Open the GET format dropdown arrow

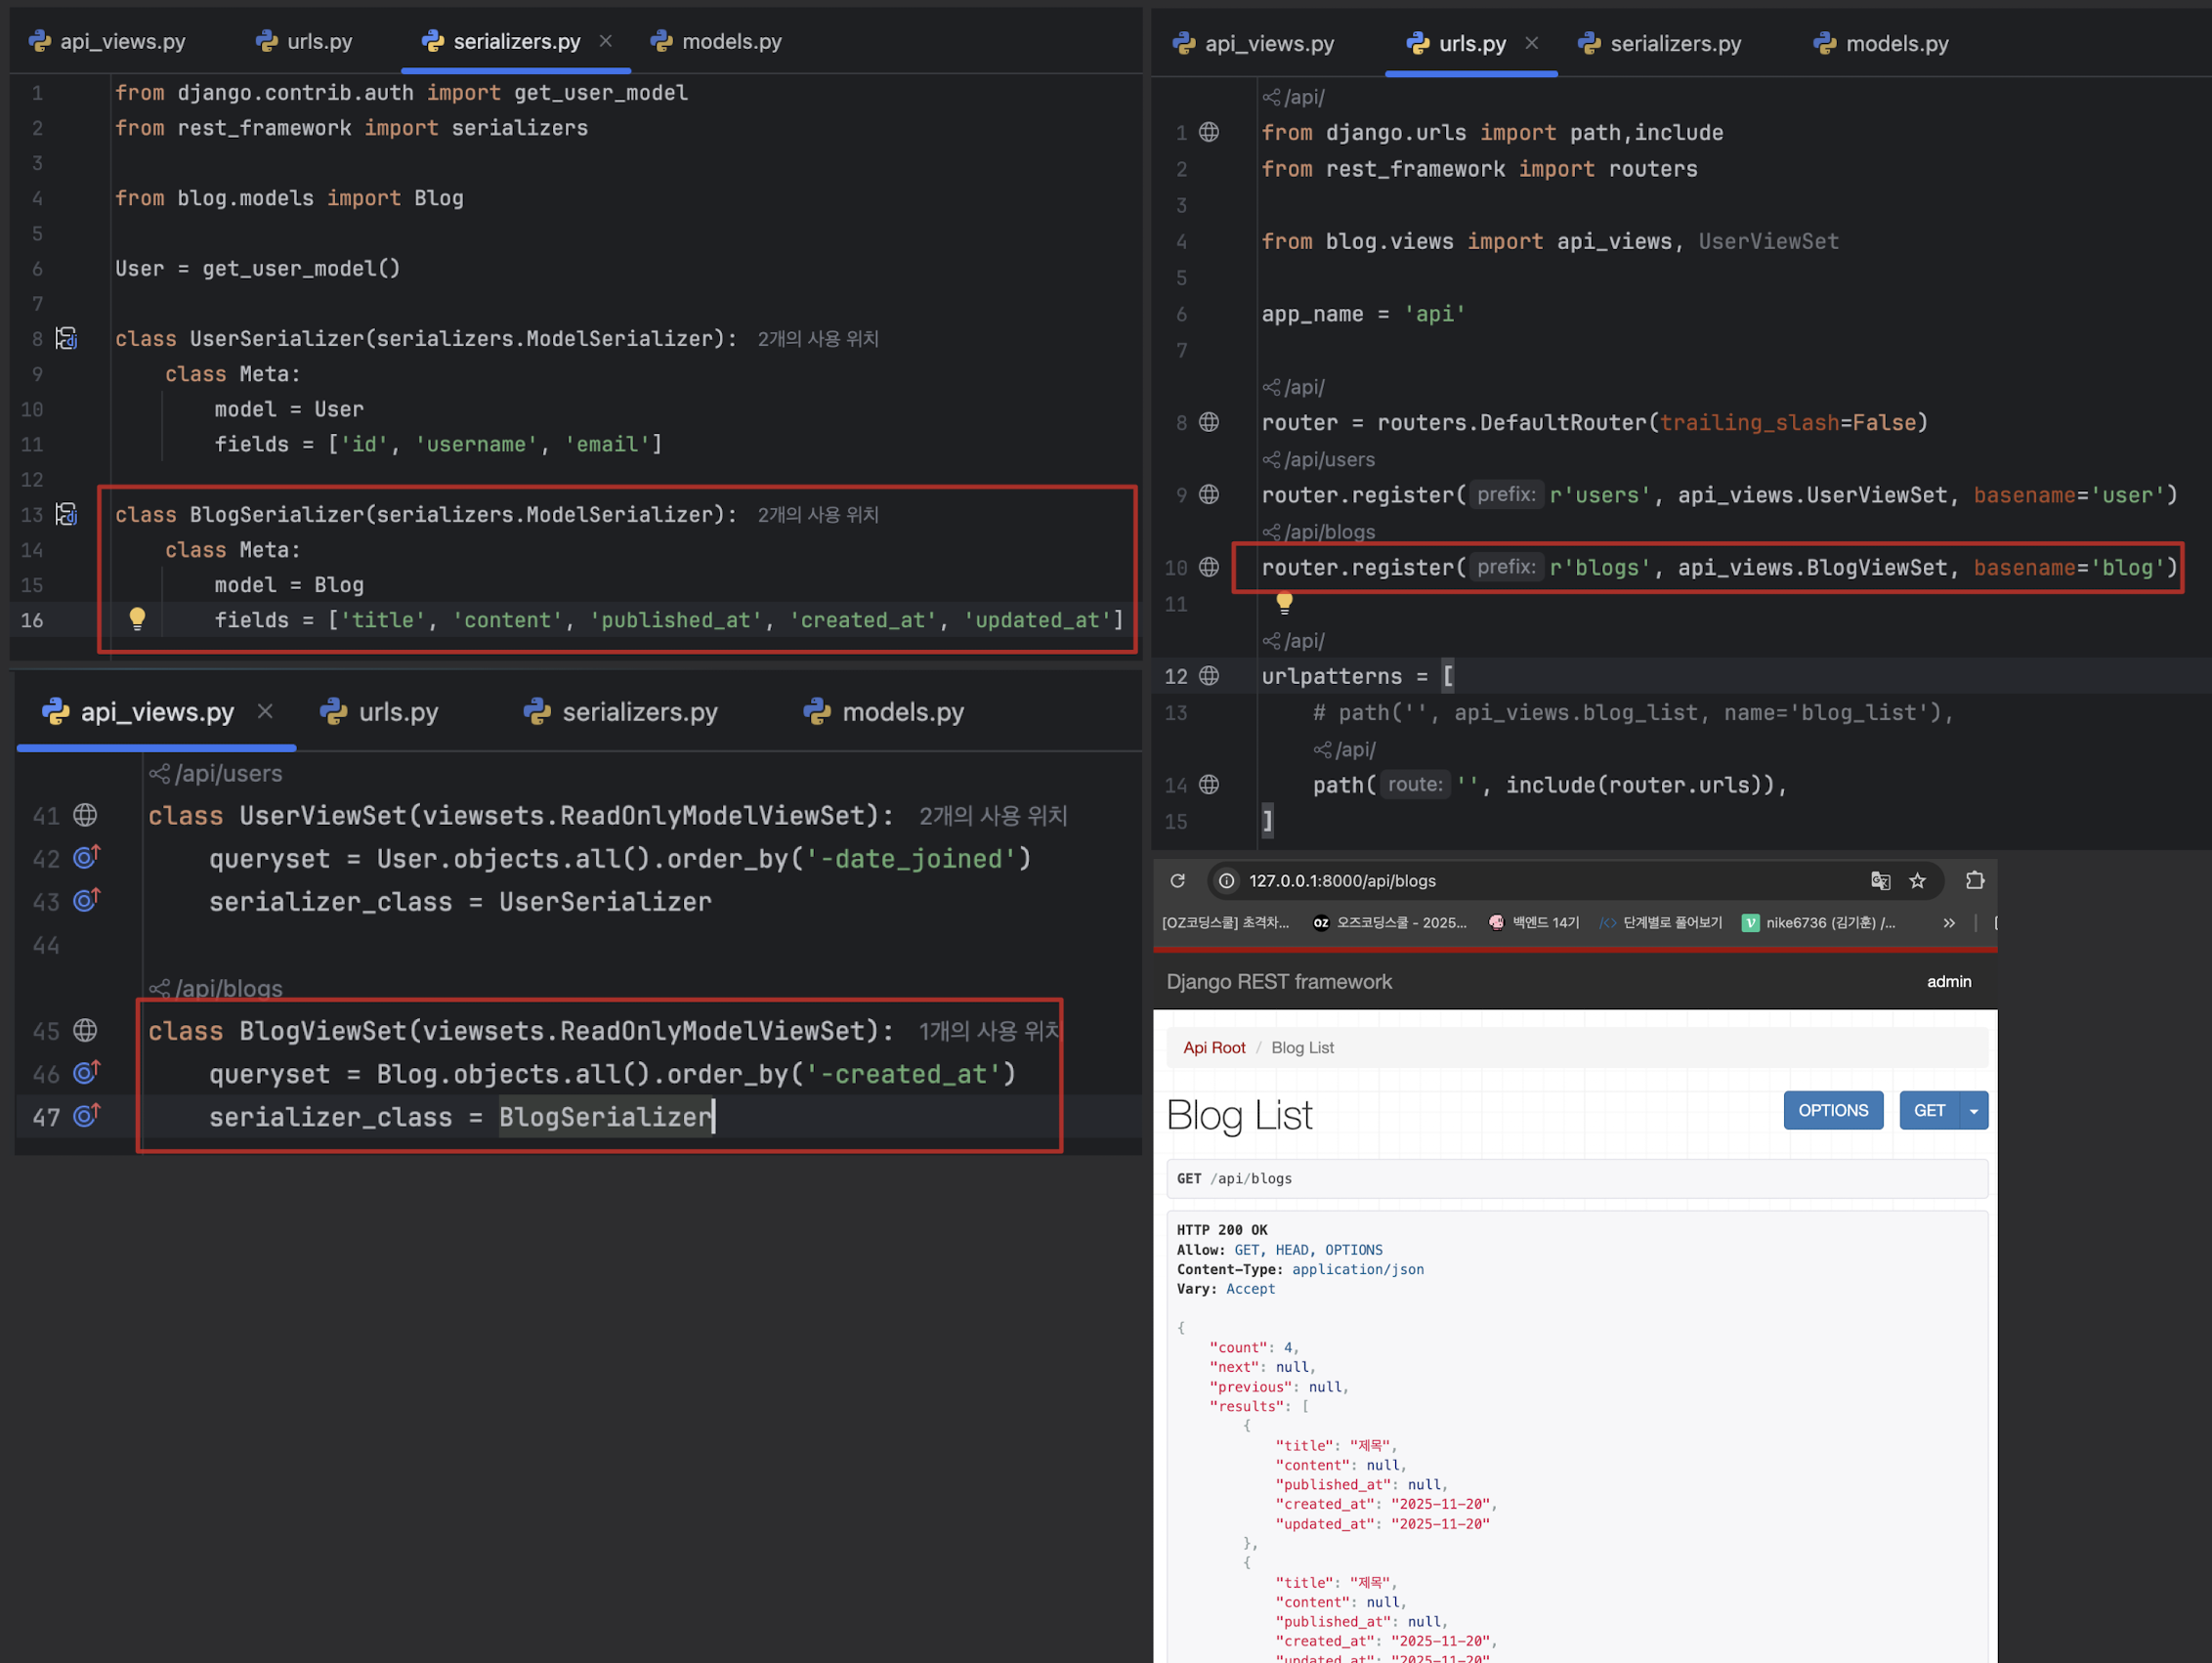(x=1973, y=1111)
